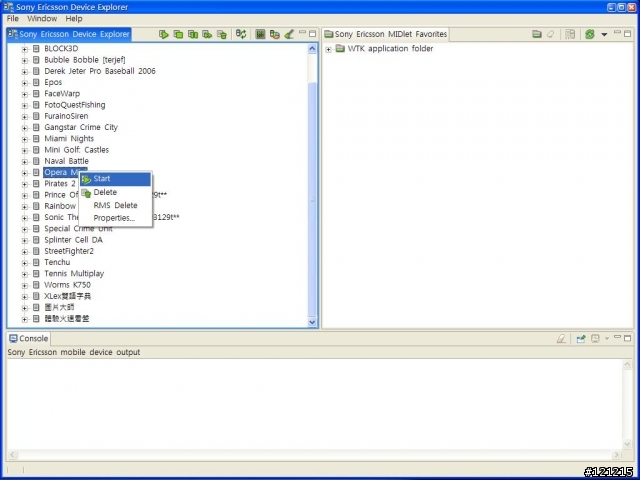Open the File menu
Screen dimensions: 640x480
(x=13, y=18)
